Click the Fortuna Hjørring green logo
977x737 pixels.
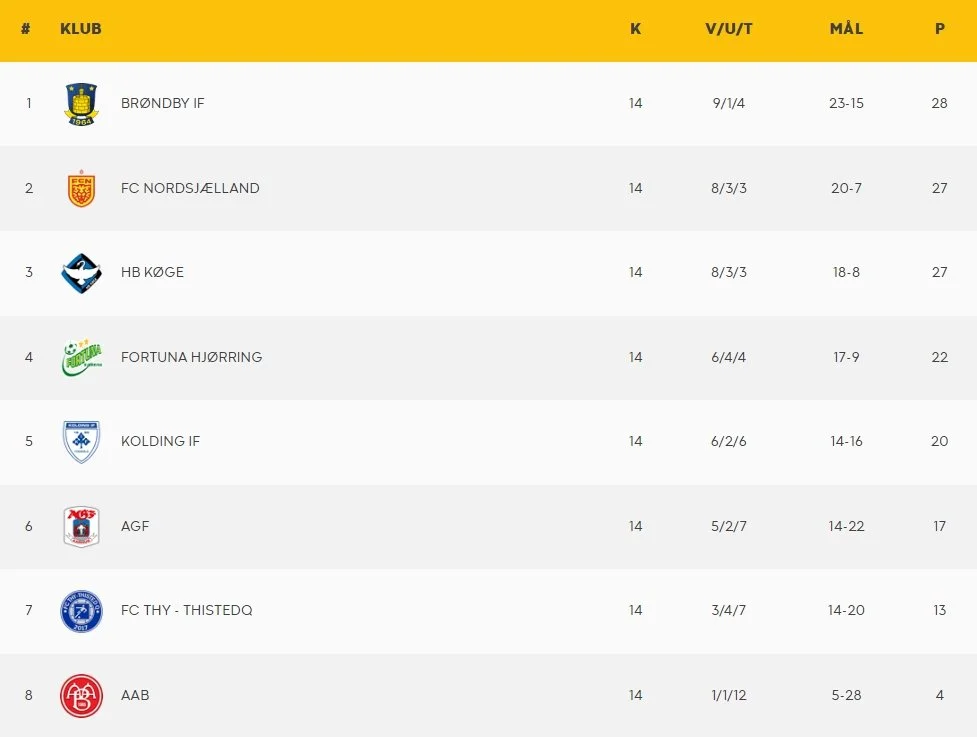[x=82, y=358]
